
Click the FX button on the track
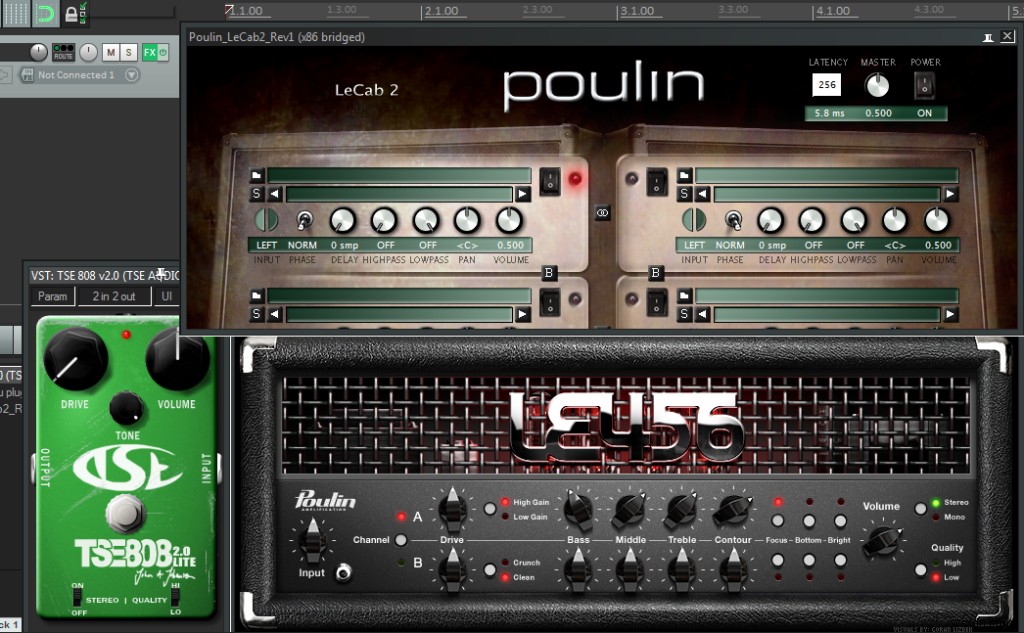(149, 52)
